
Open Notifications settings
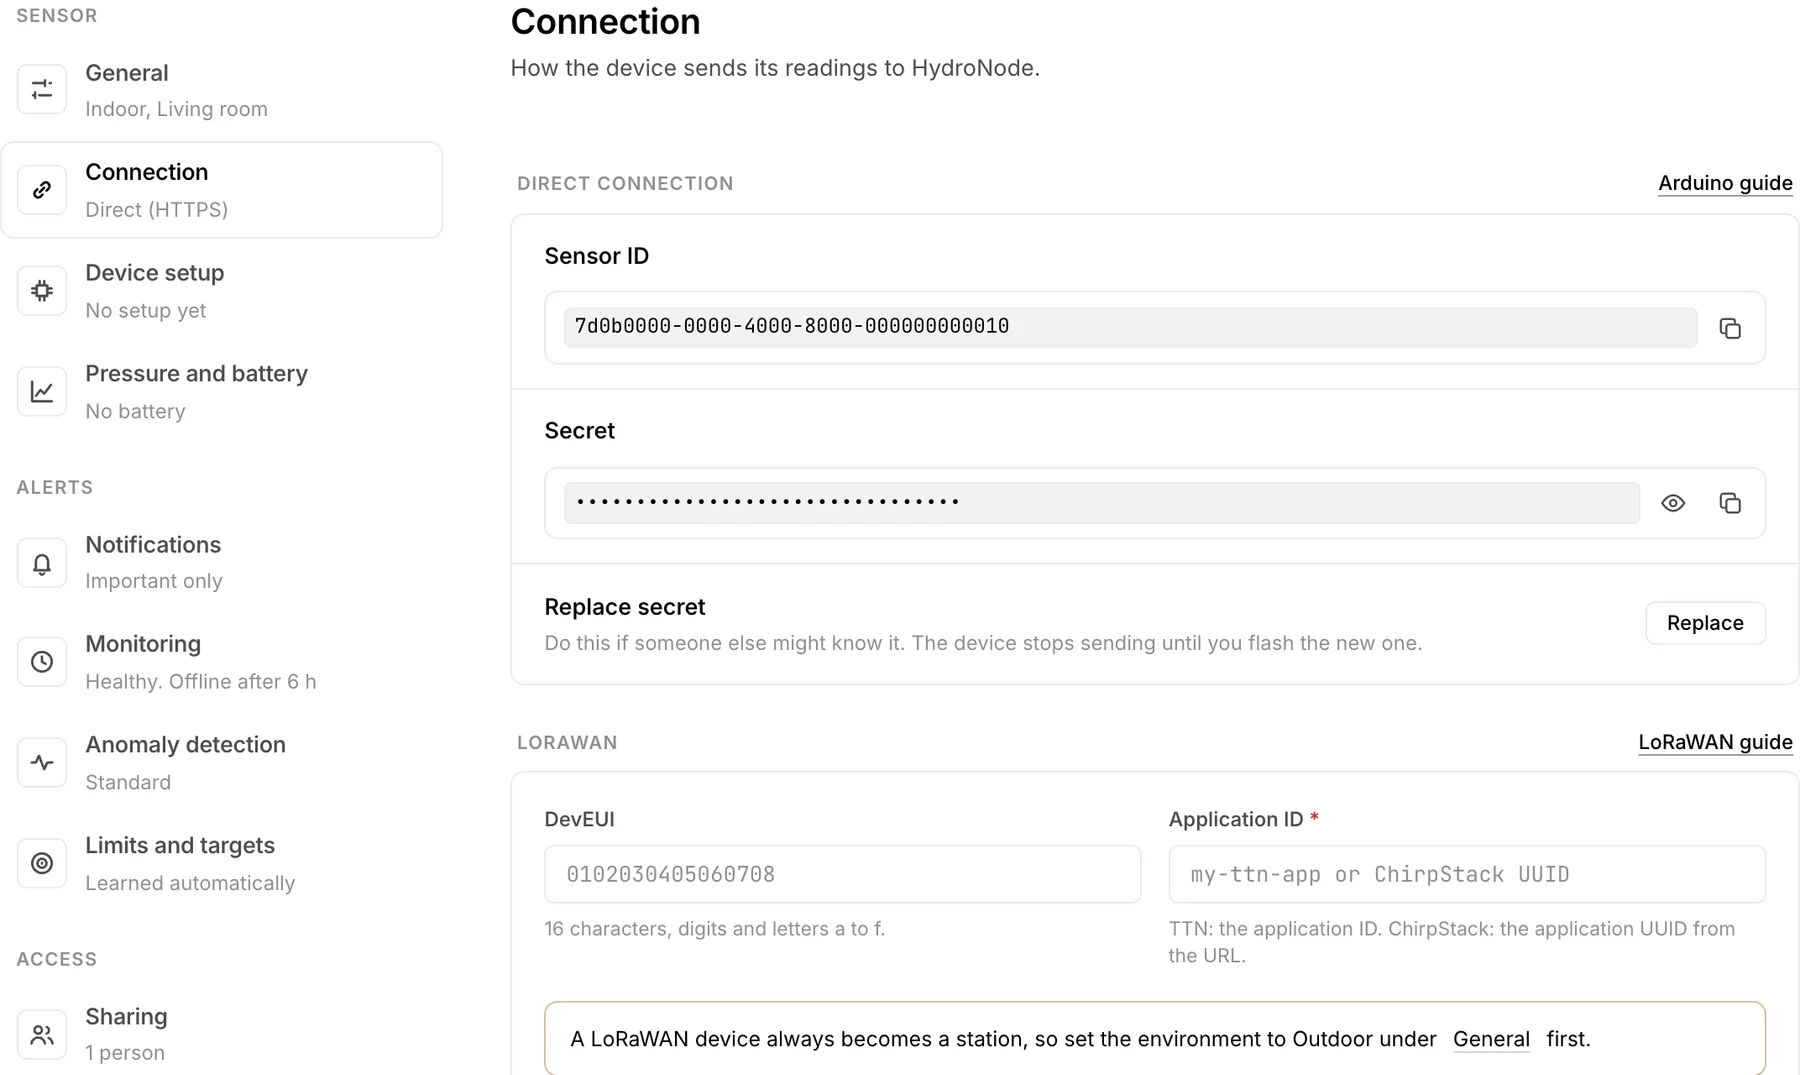coord(221,563)
